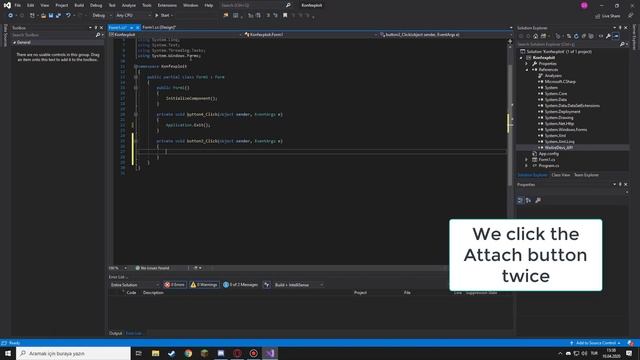The width and height of the screenshot is (640, 360).
Task: Open the File menu
Action: (x=18, y=5)
